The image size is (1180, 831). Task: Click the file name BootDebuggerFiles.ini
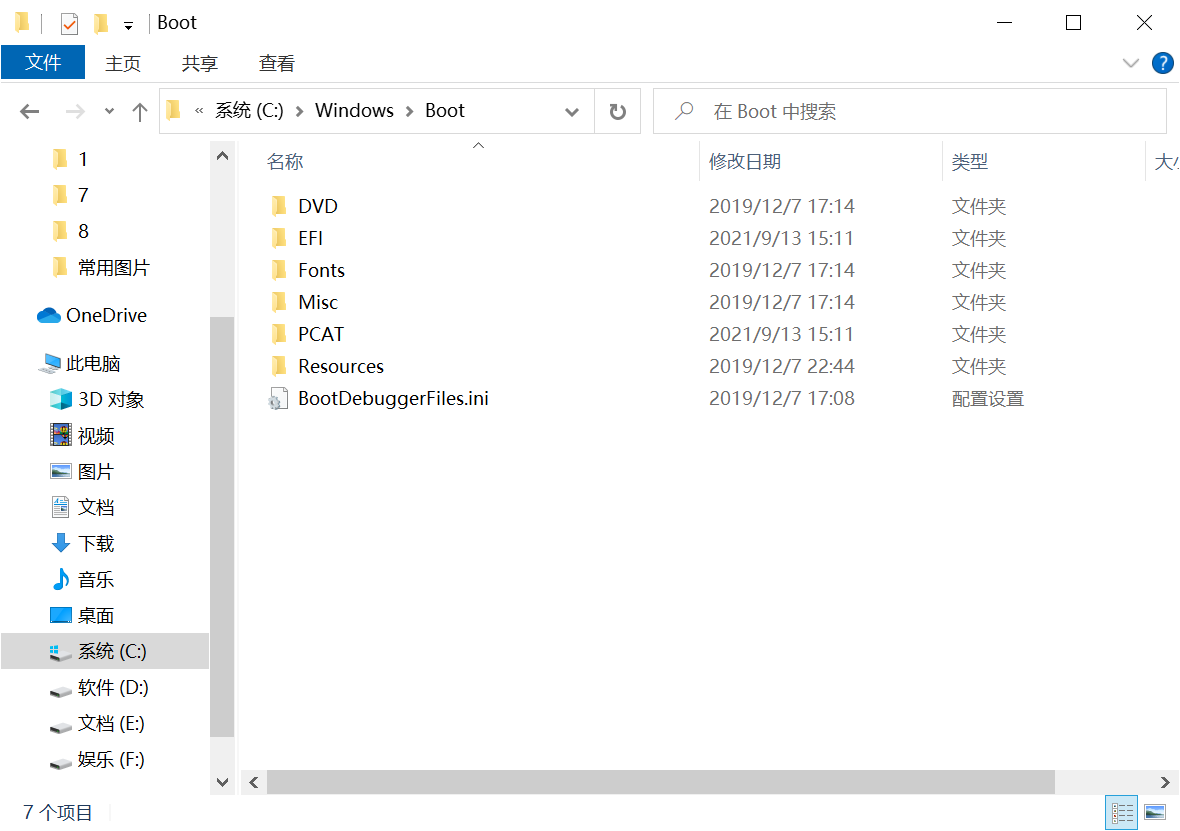[x=393, y=398]
